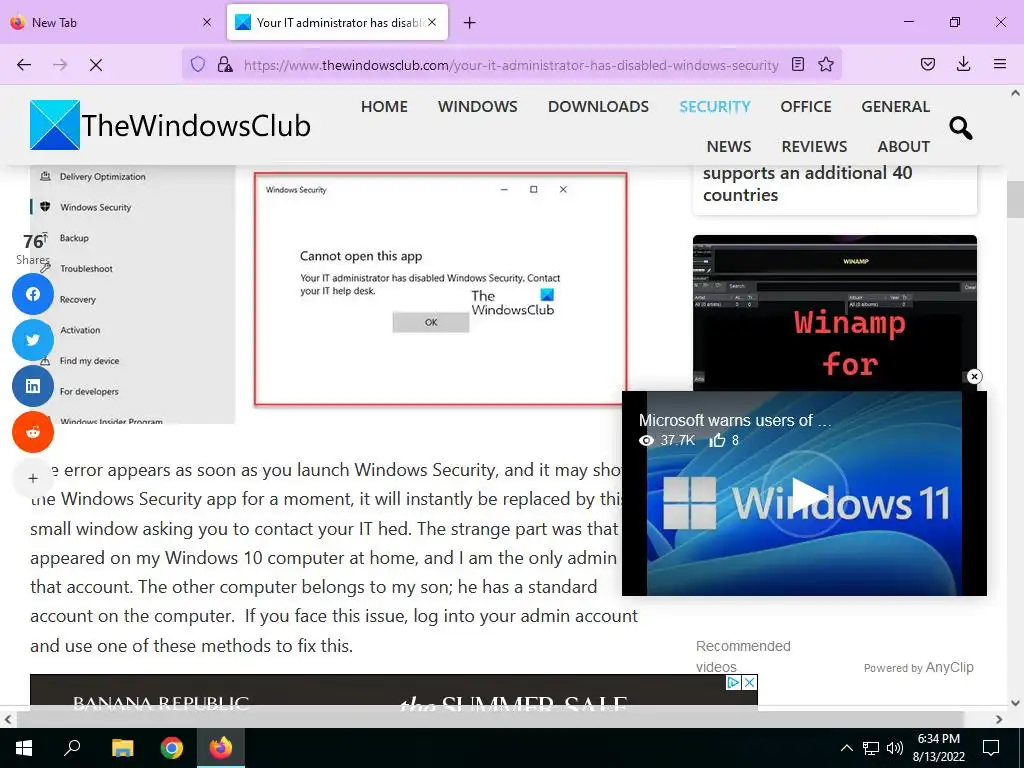Viewport: 1024px width, 768px height.
Task: Open DOWNLOADS menu item
Action: [598, 106]
